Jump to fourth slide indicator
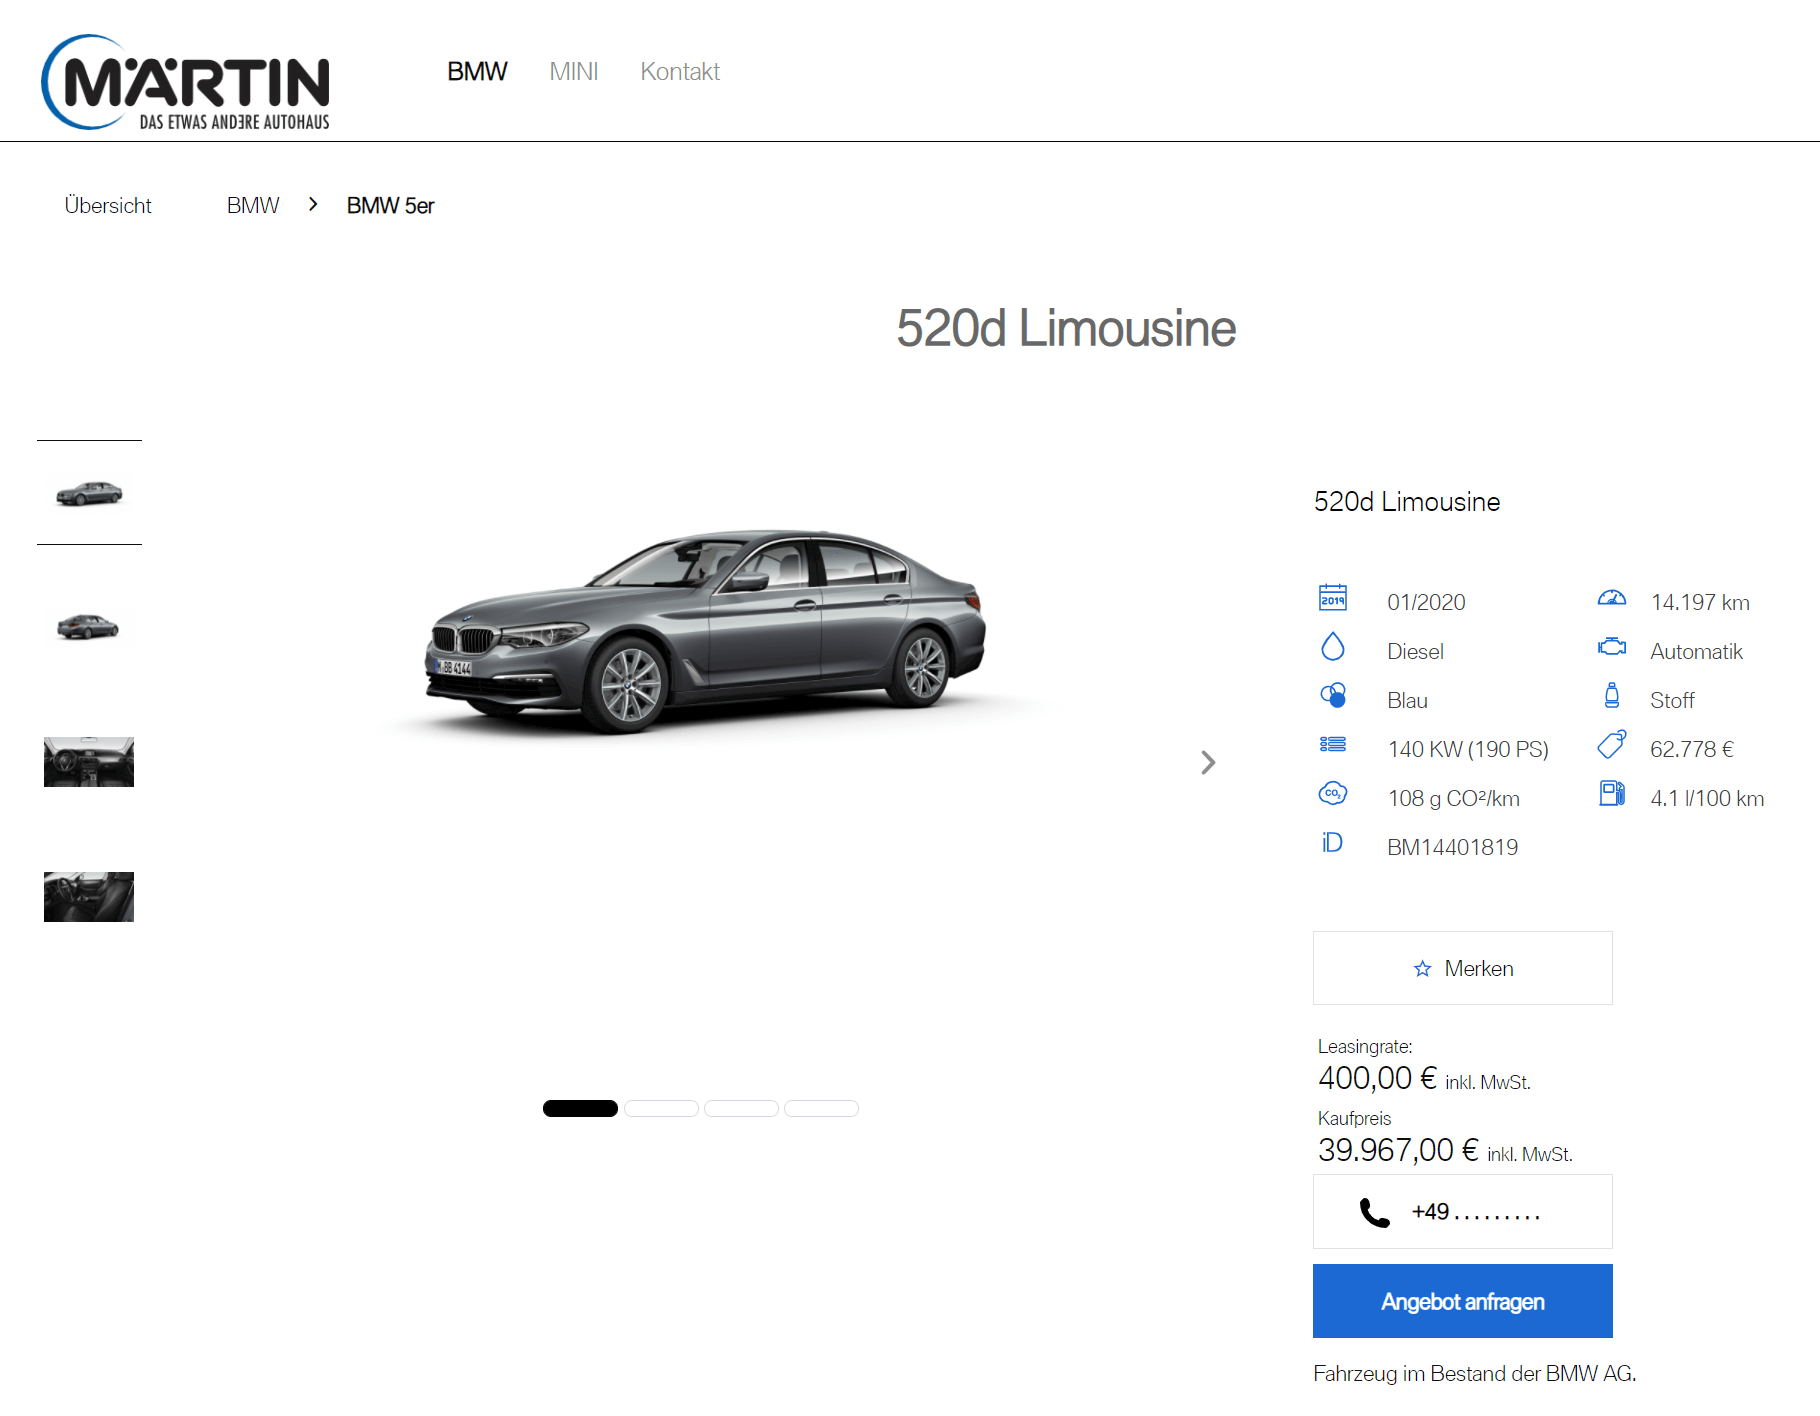The image size is (1820, 1416). (x=821, y=1108)
